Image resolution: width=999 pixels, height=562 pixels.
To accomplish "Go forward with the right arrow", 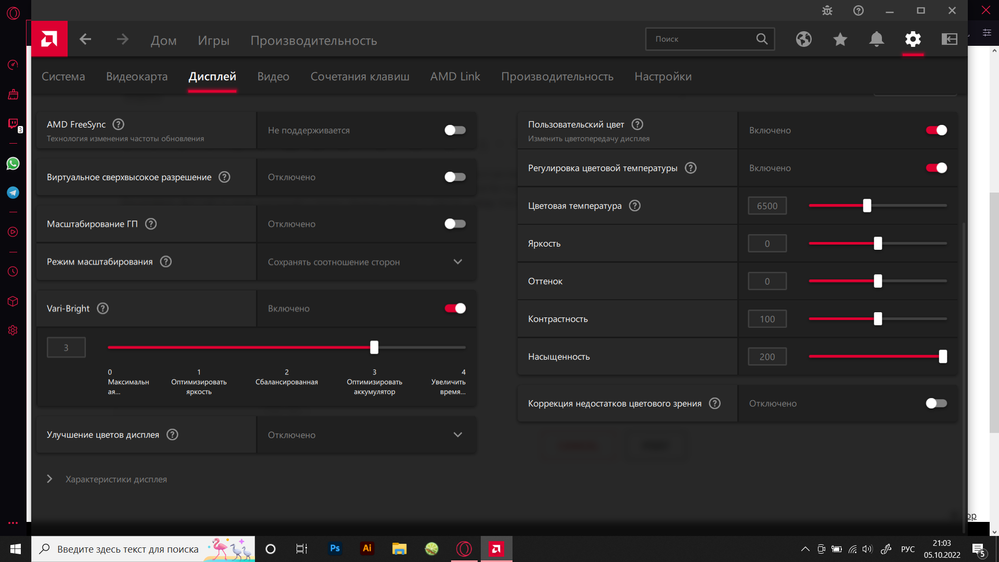I will coord(122,40).
